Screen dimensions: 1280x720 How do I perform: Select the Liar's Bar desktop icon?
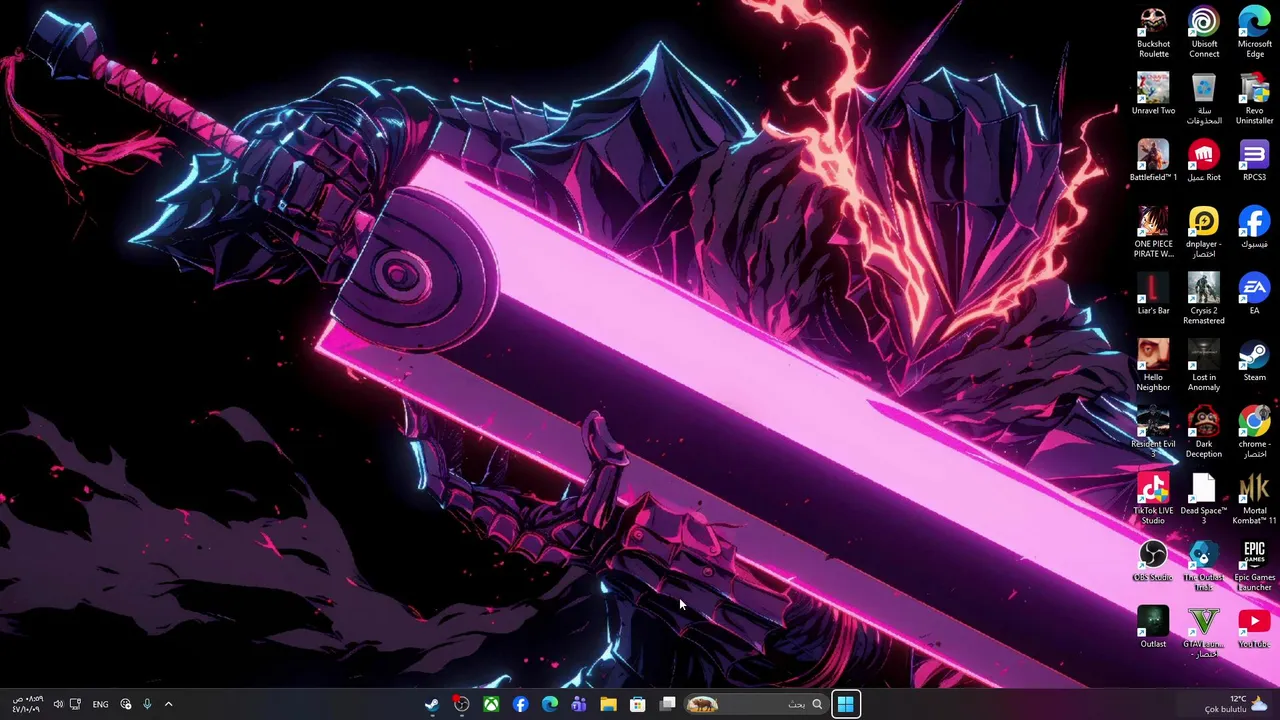(1153, 295)
